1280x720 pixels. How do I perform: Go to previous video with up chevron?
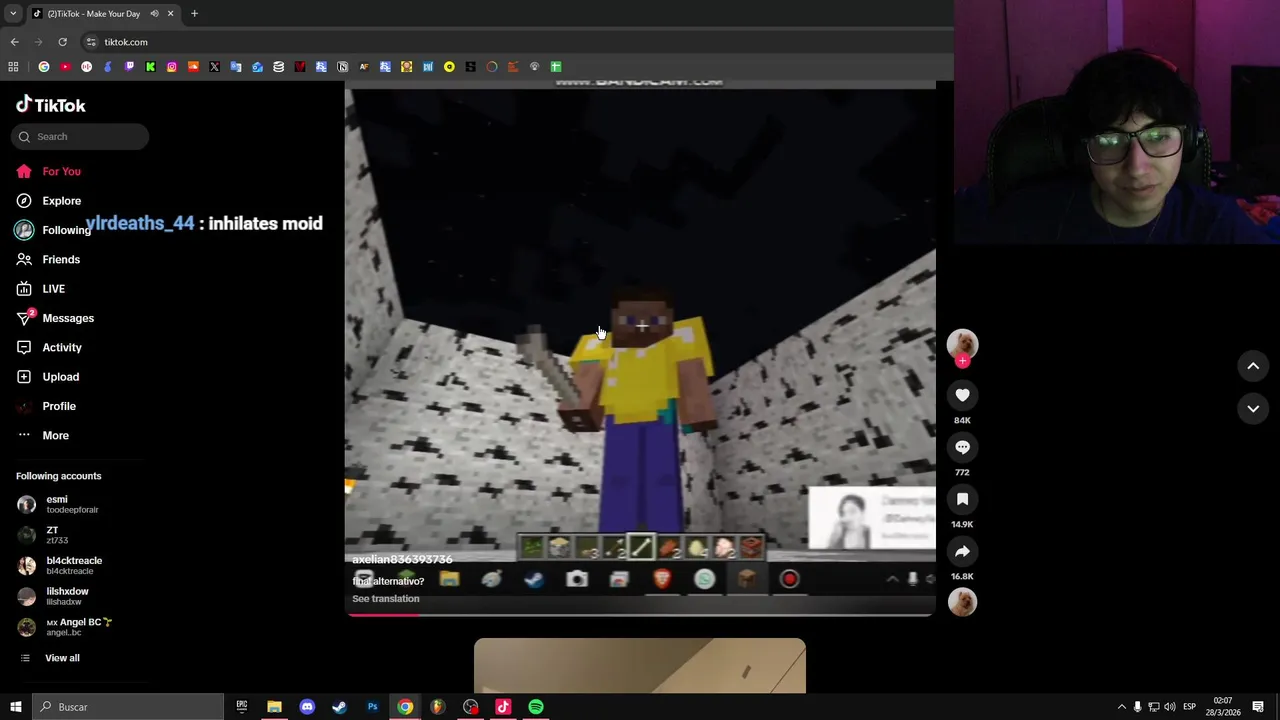point(1253,366)
